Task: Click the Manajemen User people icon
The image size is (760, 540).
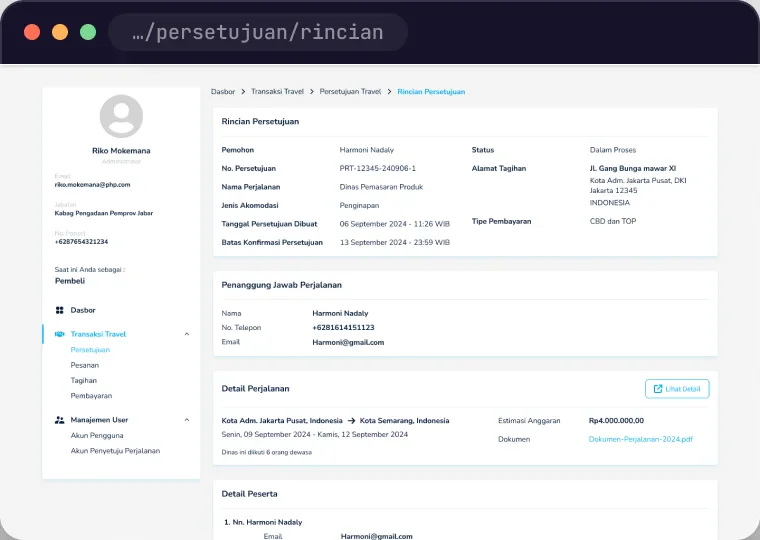Action: pos(60,420)
